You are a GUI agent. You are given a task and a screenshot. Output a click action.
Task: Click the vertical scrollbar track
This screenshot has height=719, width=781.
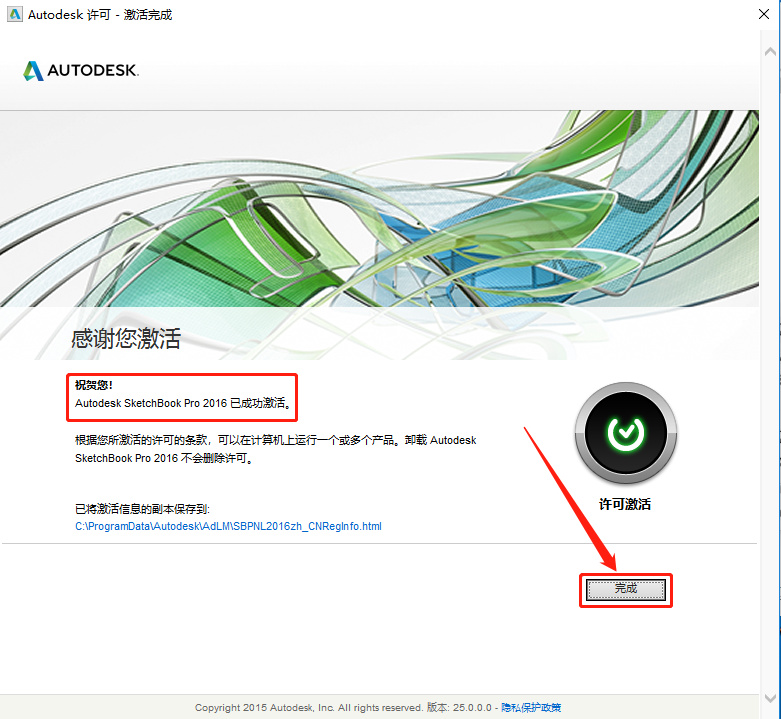click(x=770, y=373)
